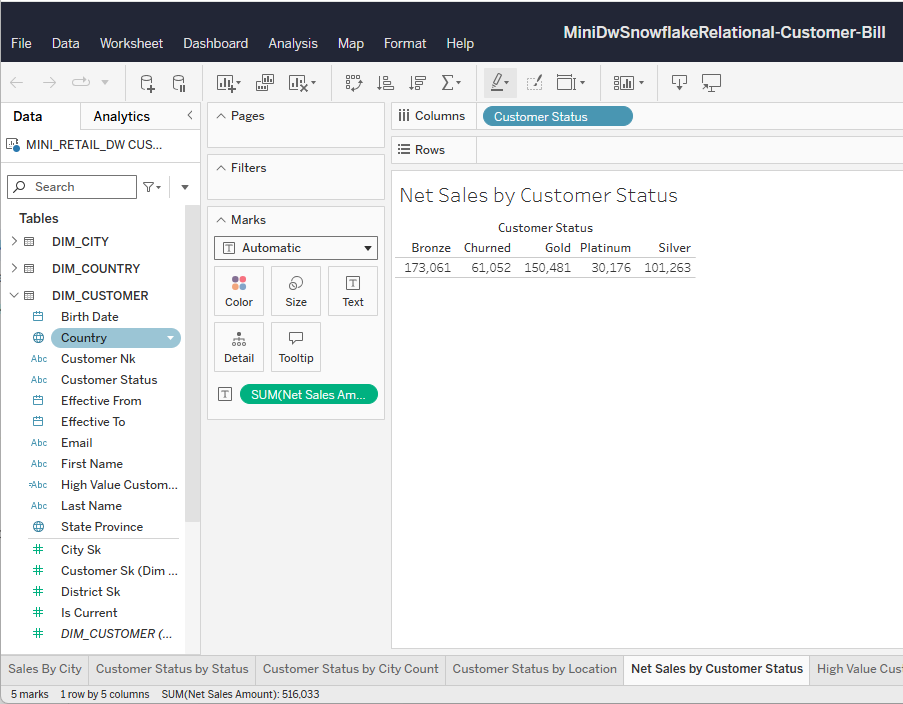
Task: Collapse the DIM_CUSTOMER table
Action: coord(14,295)
